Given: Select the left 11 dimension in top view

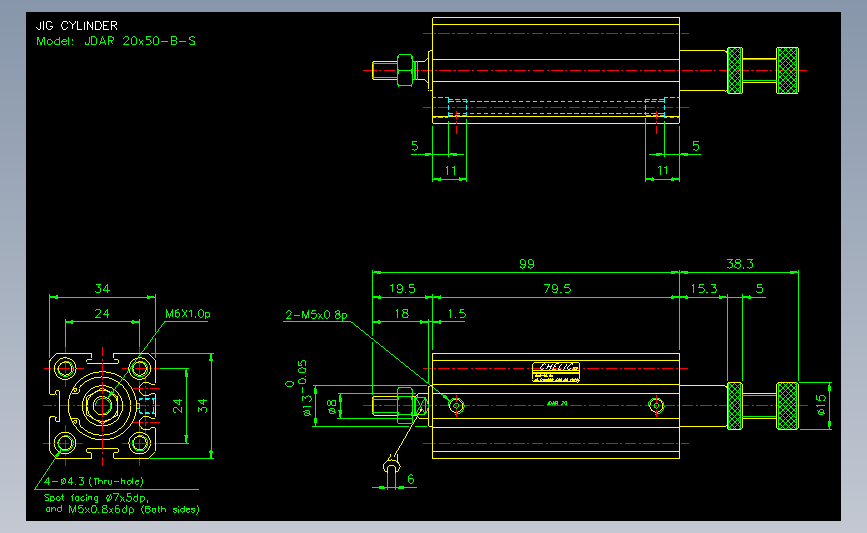Looking at the screenshot, I should pos(450,171).
